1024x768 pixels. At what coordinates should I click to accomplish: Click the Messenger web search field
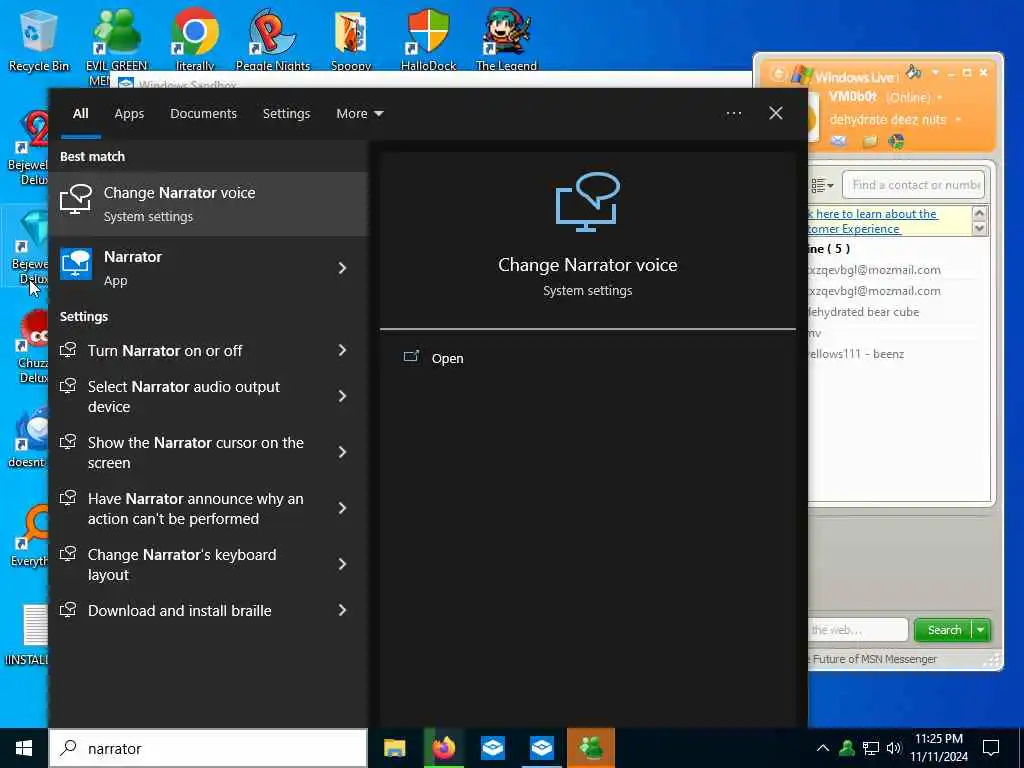[858, 630]
